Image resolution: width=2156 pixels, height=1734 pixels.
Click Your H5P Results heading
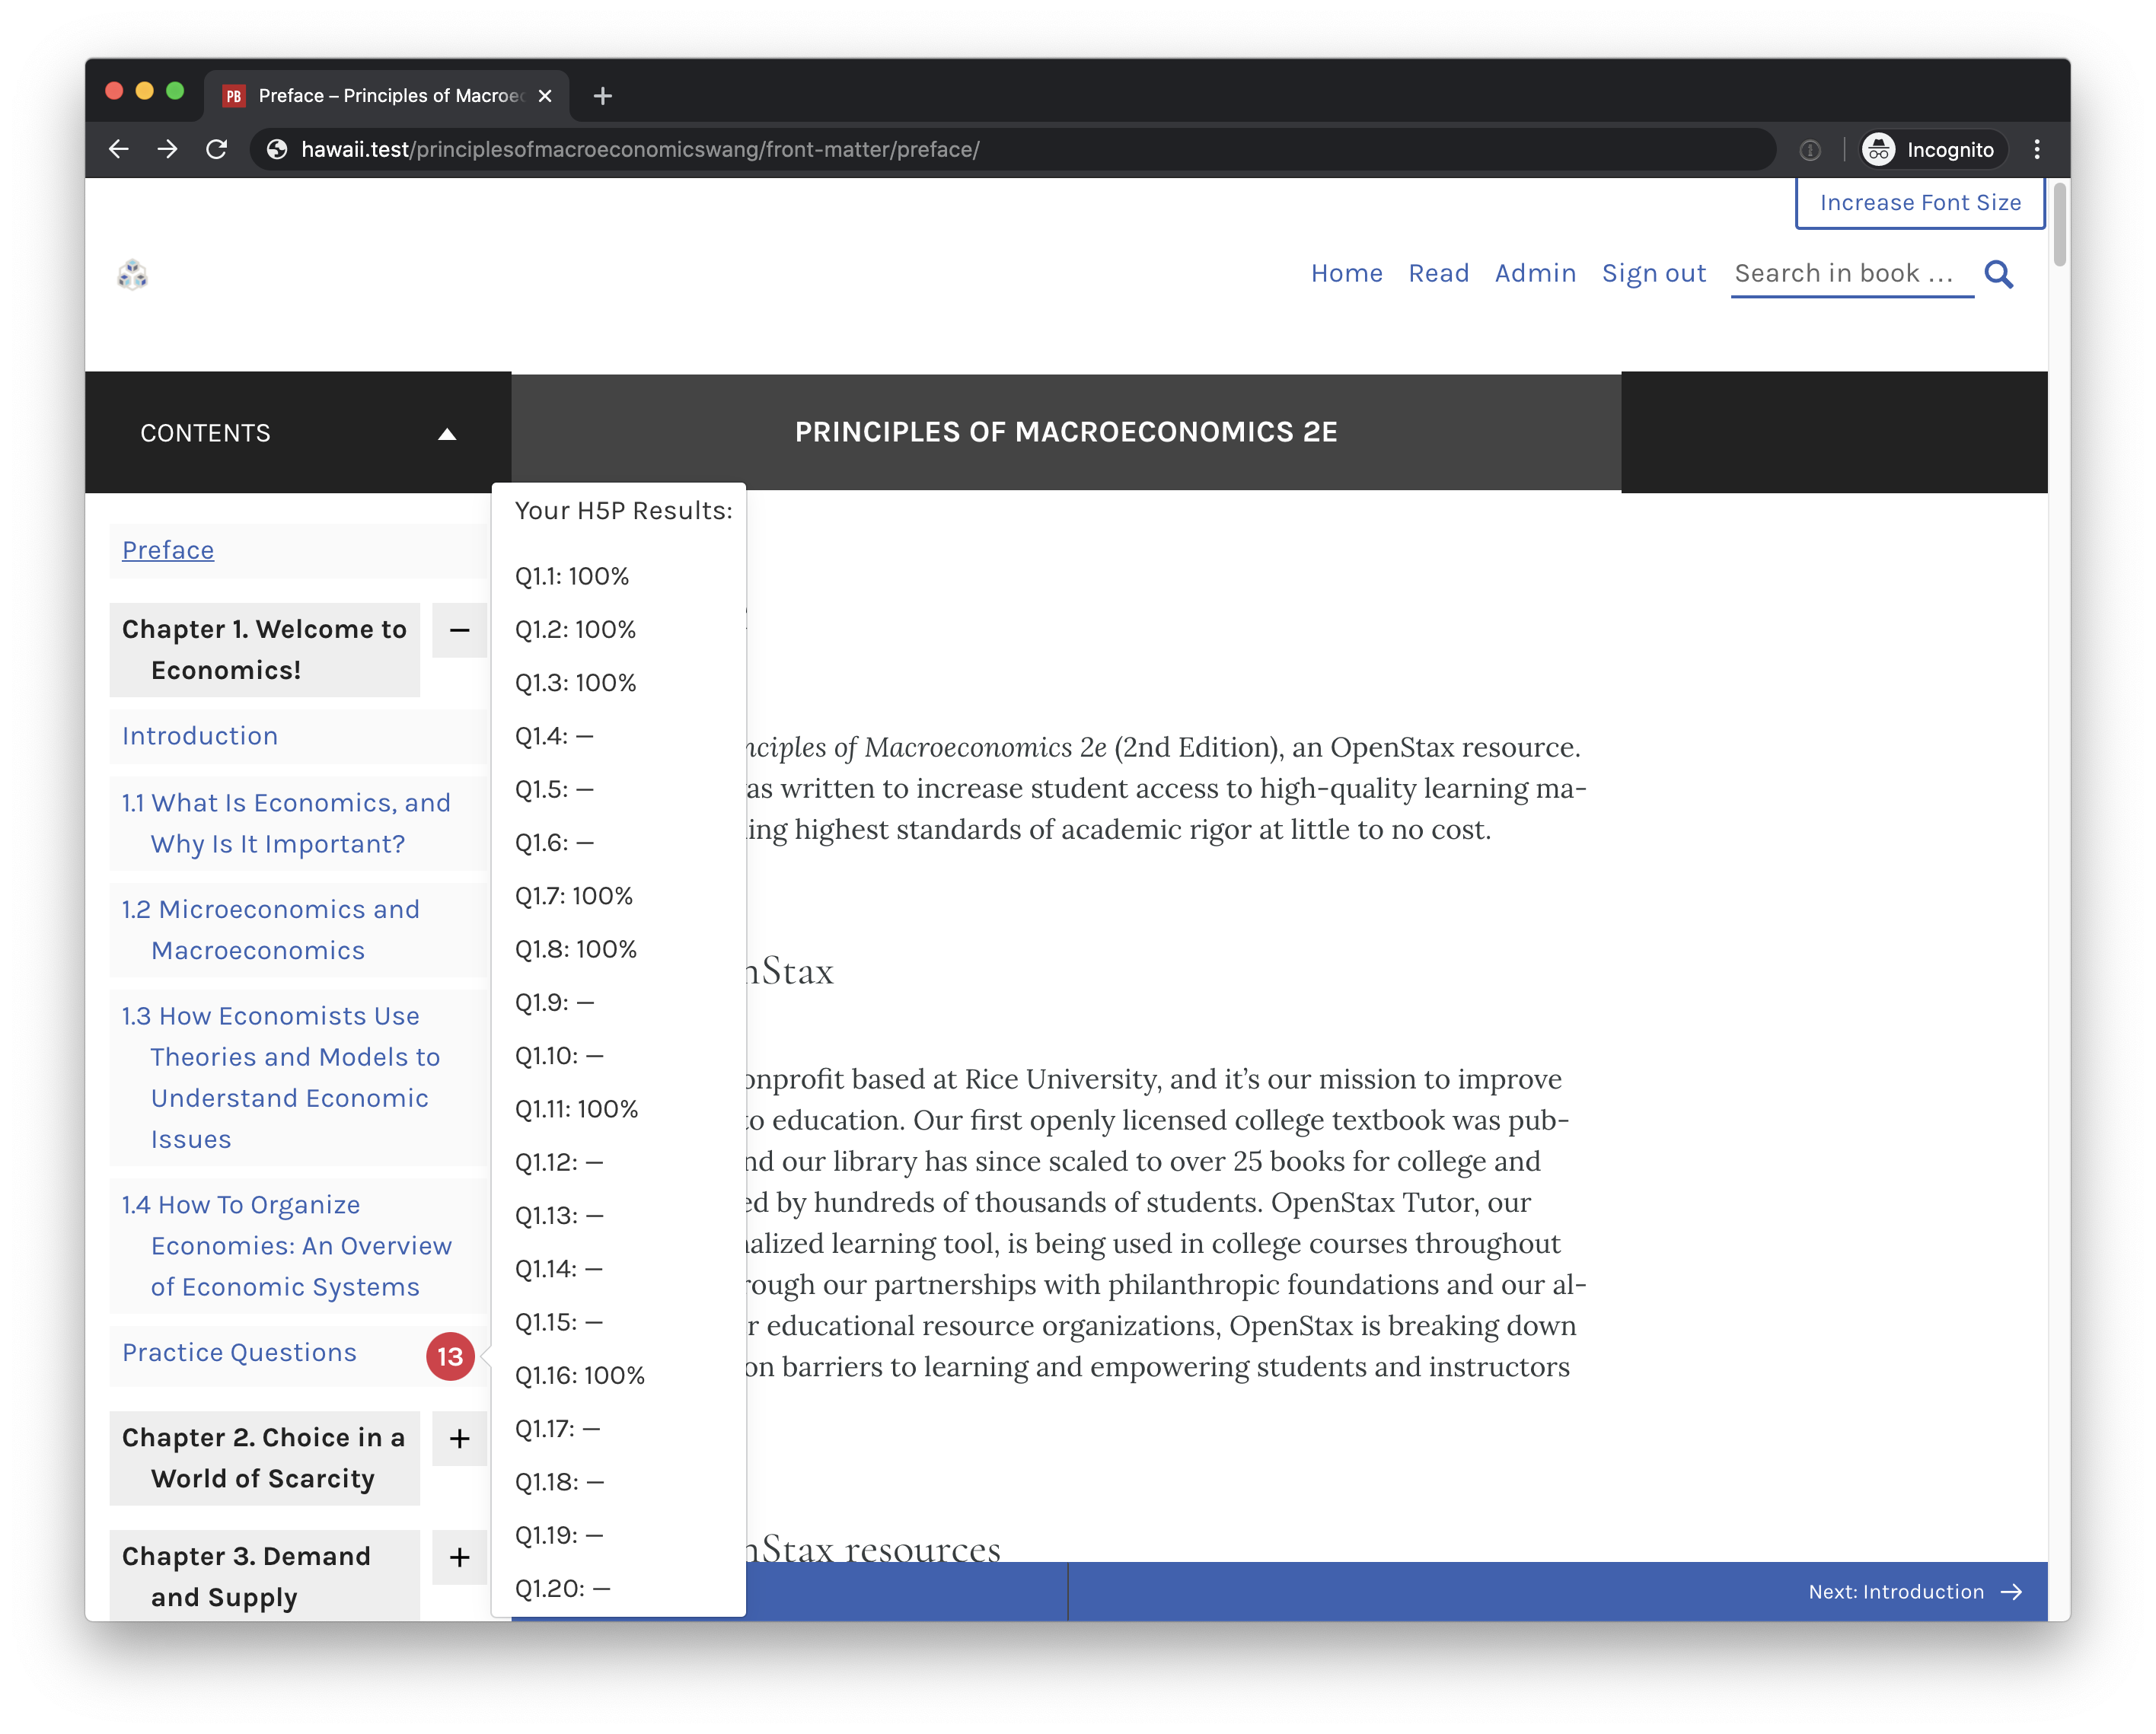coord(623,511)
